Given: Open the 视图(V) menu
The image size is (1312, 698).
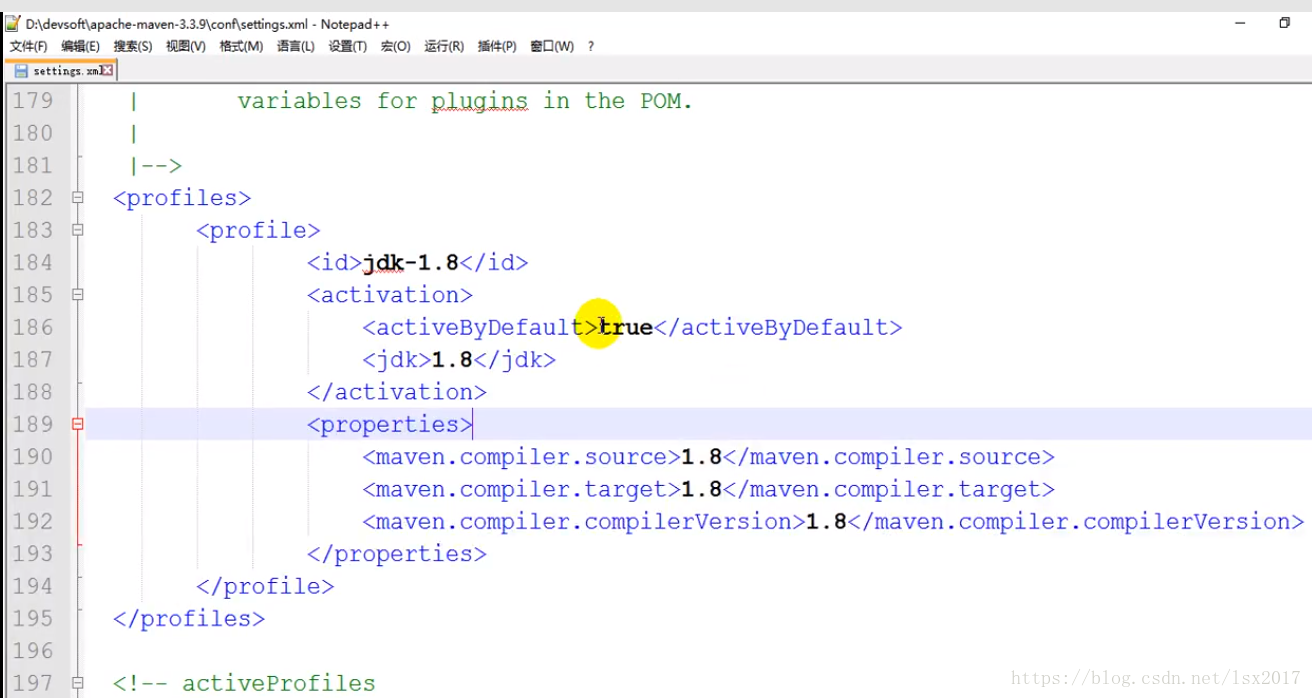Looking at the screenshot, I should point(186,46).
